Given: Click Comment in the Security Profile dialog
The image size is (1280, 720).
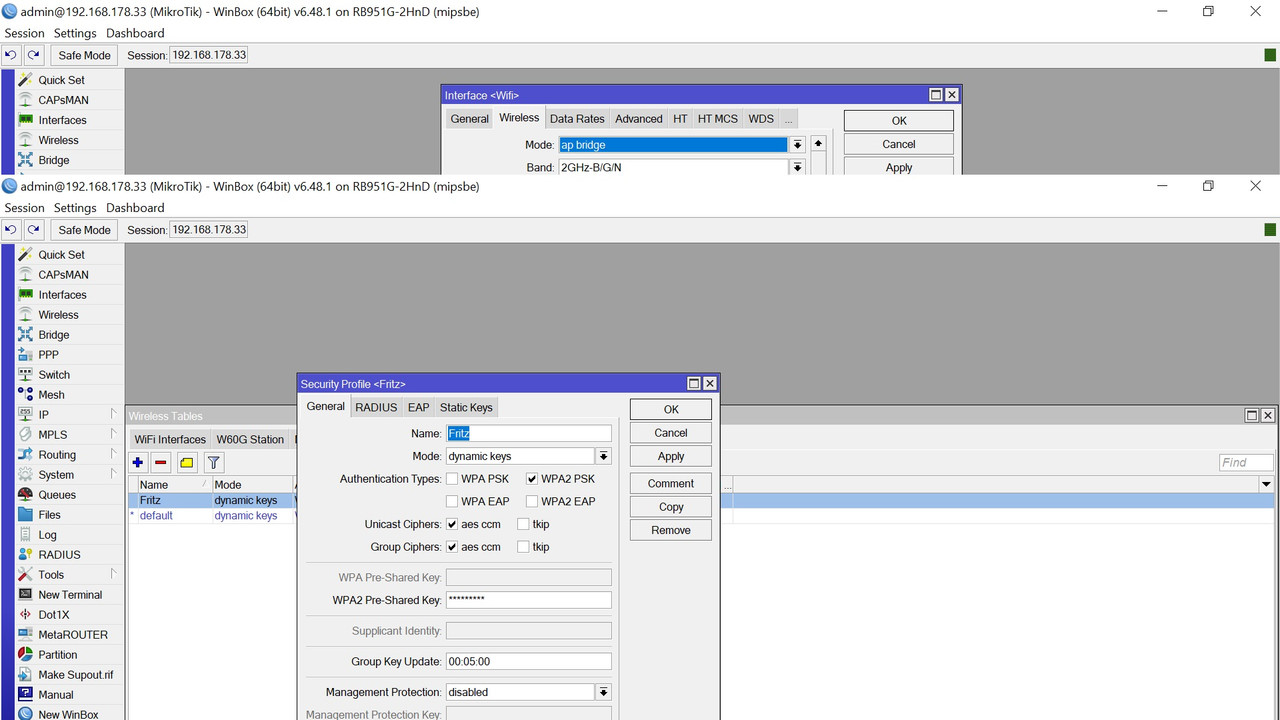Looking at the screenshot, I should pyautogui.click(x=671, y=483).
